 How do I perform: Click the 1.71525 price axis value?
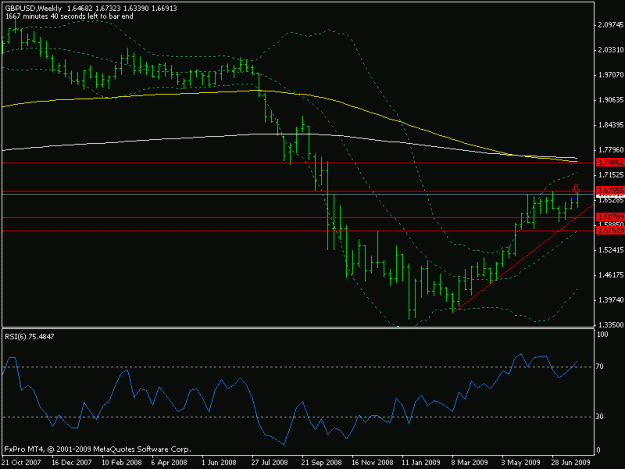[611, 175]
